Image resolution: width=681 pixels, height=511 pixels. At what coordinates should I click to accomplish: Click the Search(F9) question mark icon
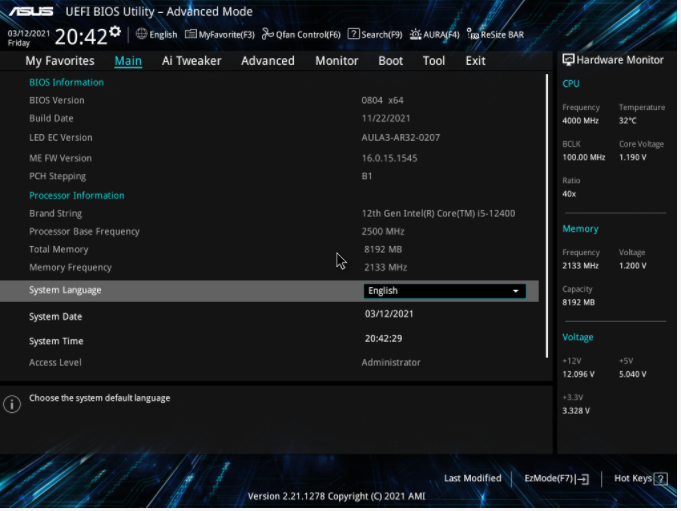(x=354, y=34)
